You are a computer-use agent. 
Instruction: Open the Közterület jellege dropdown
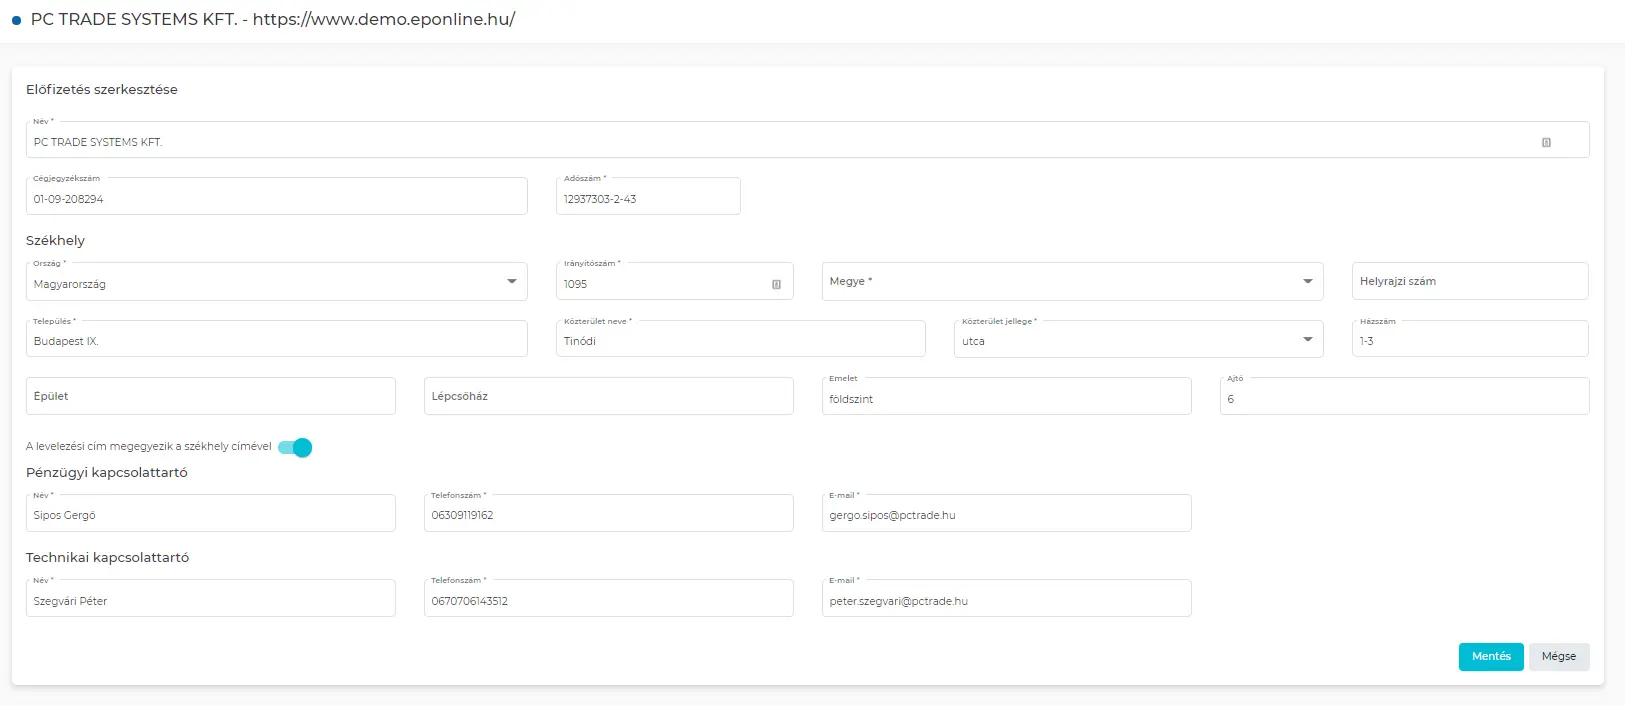click(x=1138, y=340)
